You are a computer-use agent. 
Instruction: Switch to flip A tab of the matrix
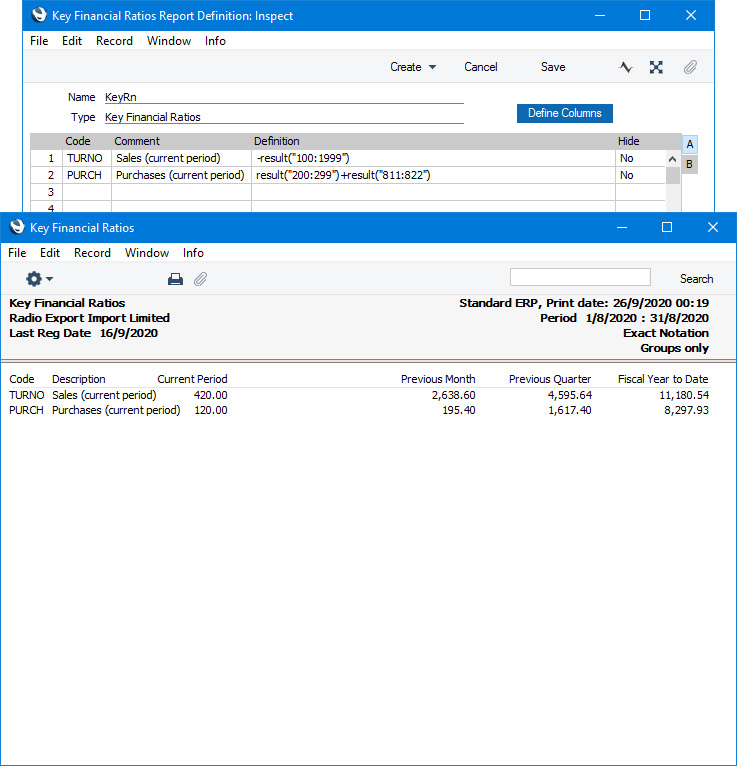coord(690,145)
